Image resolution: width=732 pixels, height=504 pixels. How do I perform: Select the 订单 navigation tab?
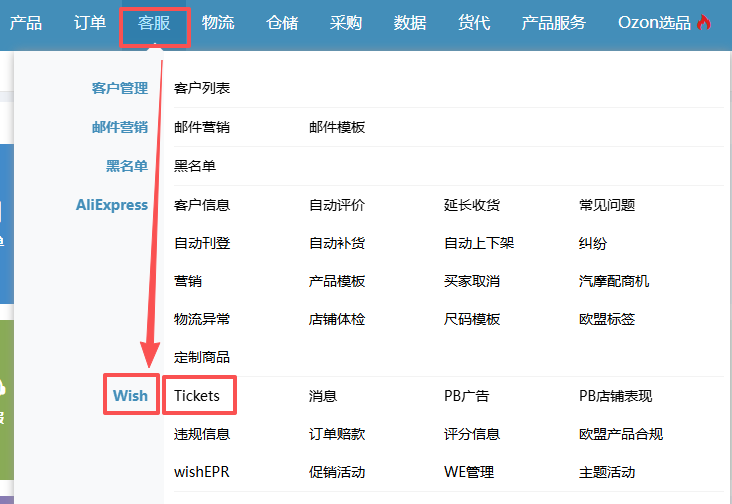[90, 23]
